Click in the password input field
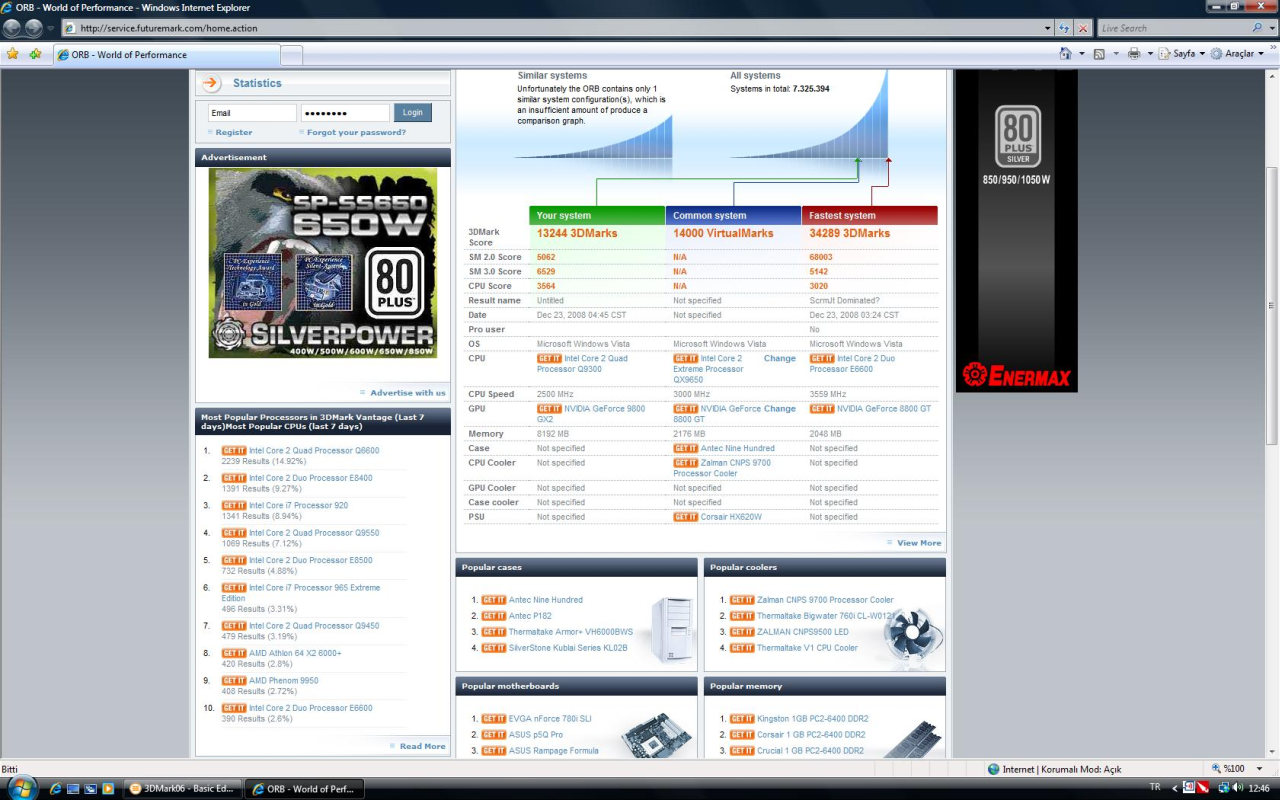This screenshot has width=1280, height=800. (x=345, y=113)
